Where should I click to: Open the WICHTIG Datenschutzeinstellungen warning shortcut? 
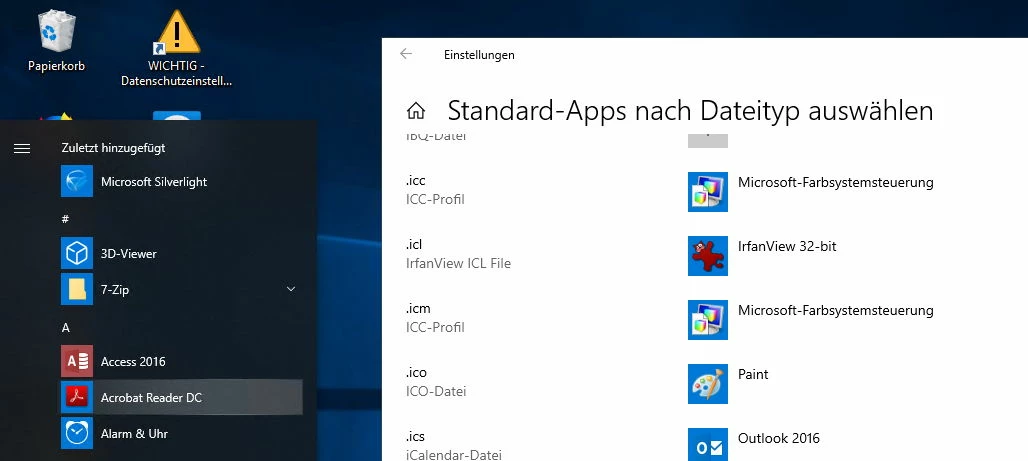pyautogui.click(x=177, y=47)
